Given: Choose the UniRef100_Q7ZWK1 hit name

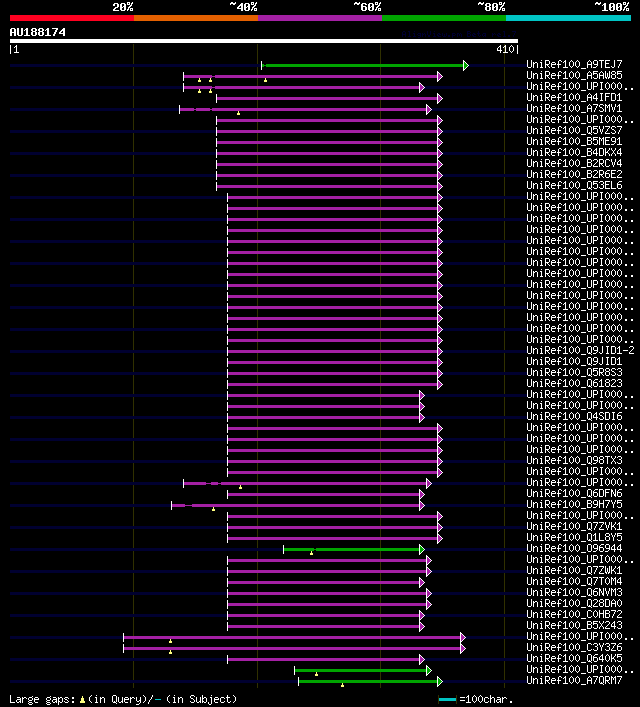Looking at the screenshot, I should [574, 570].
